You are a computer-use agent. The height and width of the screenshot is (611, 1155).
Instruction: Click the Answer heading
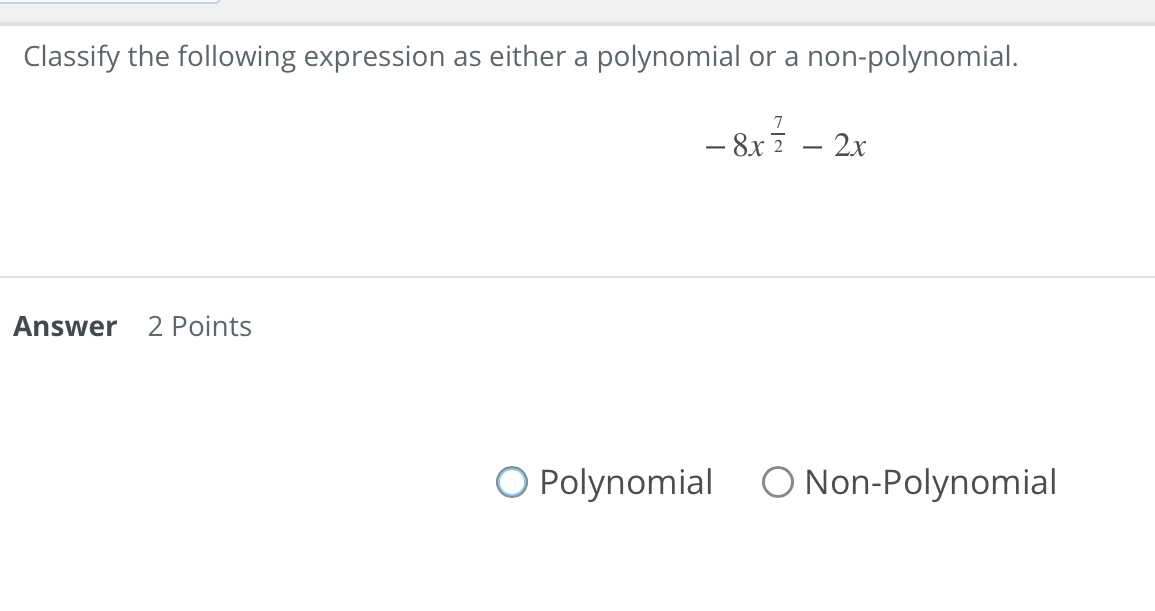[x=64, y=326]
